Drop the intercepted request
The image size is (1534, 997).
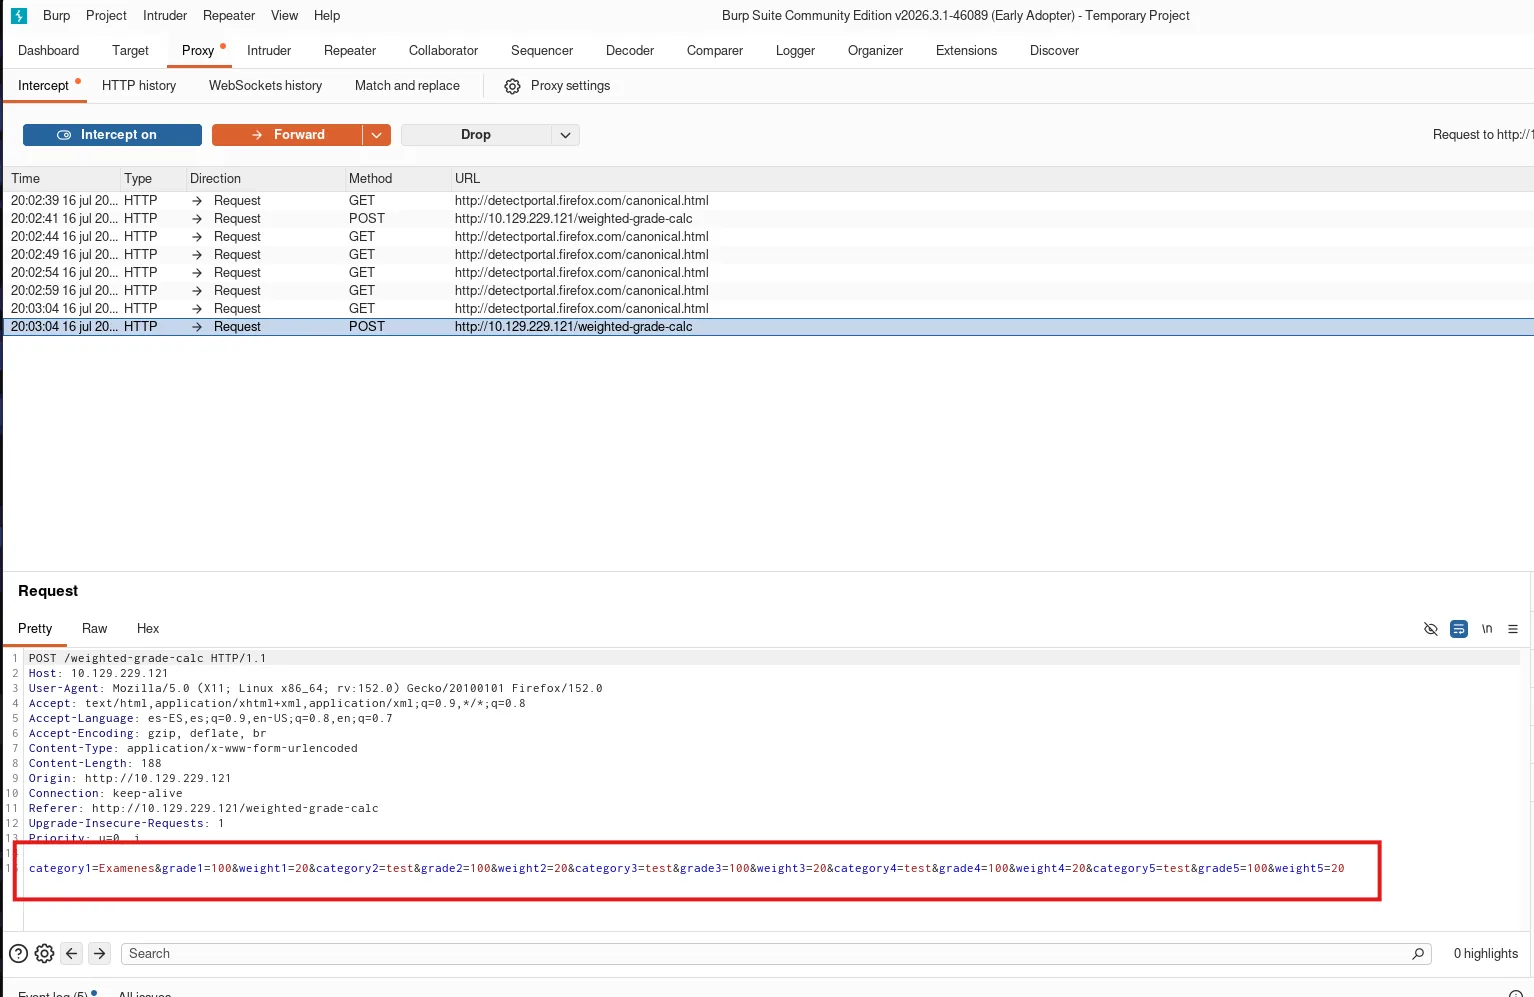pyautogui.click(x=476, y=135)
